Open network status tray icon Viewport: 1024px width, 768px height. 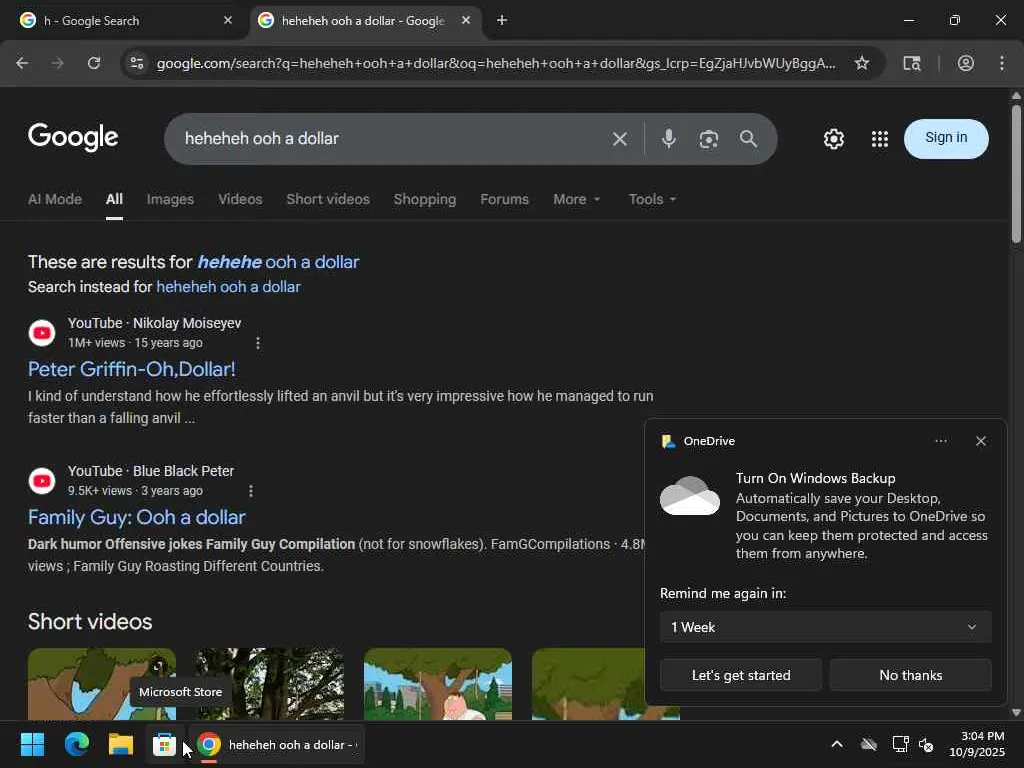pos(900,744)
